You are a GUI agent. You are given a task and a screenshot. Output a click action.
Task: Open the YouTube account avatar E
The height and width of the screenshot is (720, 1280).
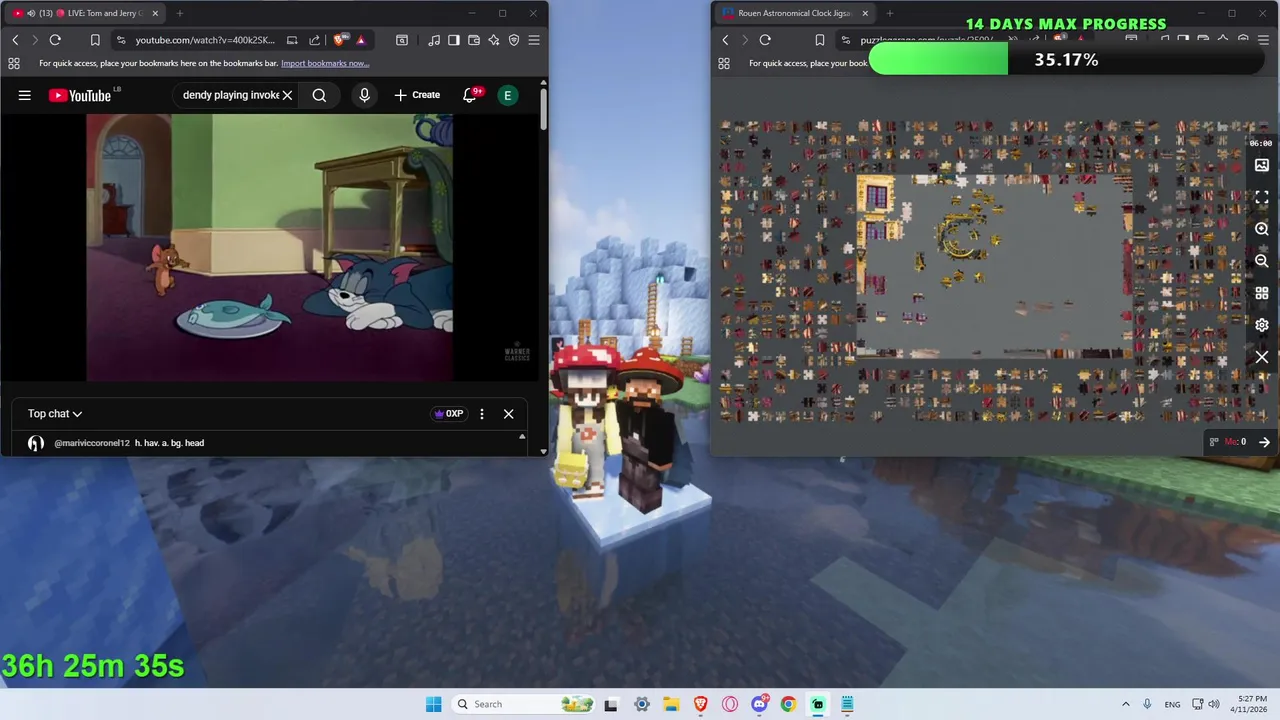[508, 95]
